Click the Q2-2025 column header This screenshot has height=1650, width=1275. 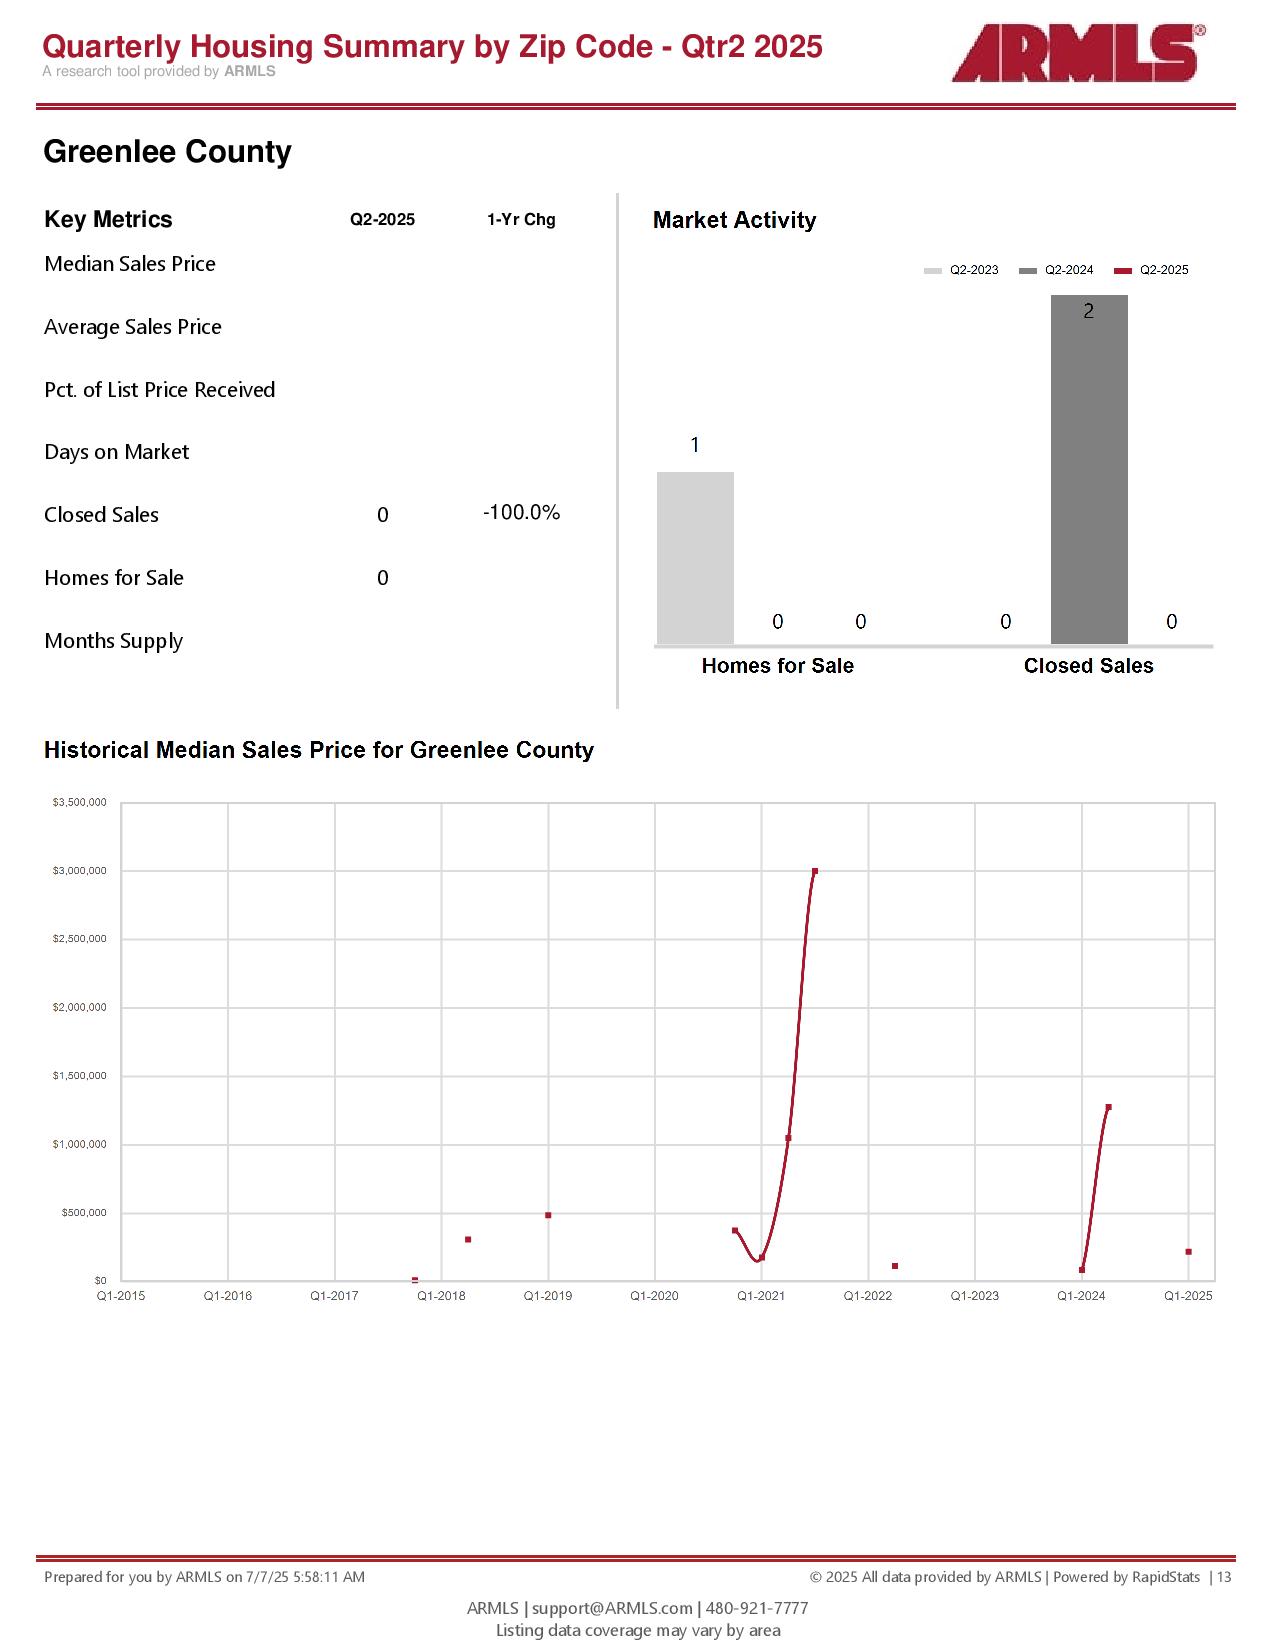[382, 220]
